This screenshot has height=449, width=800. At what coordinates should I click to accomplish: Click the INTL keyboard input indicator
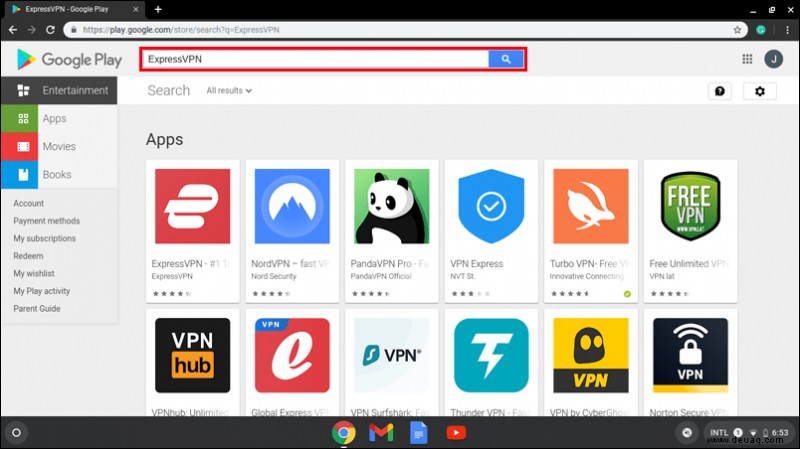point(719,433)
